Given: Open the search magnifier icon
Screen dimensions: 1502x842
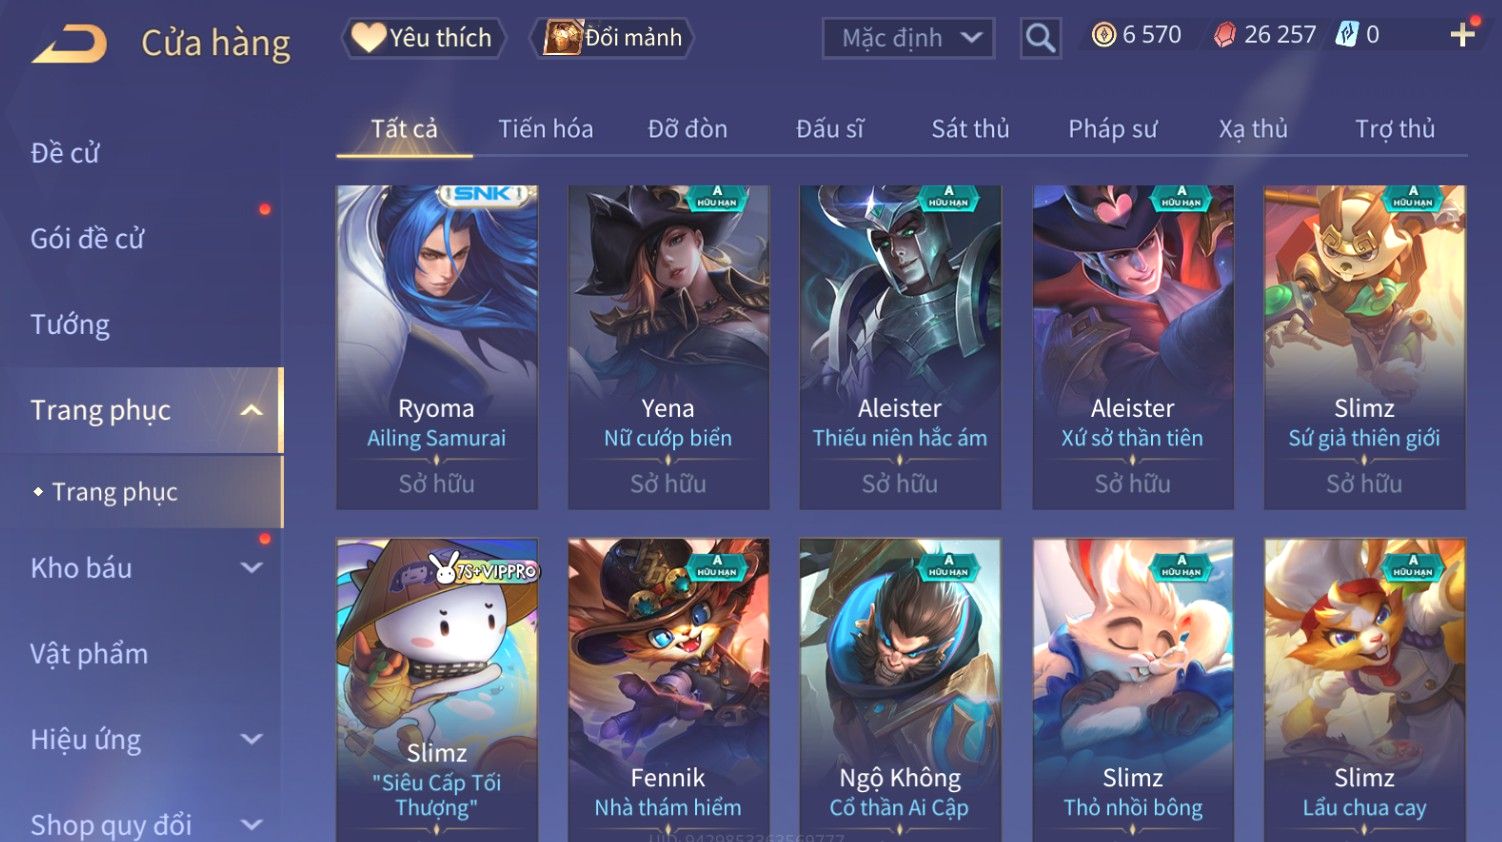Looking at the screenshot, I should (x=1040, y=38).
